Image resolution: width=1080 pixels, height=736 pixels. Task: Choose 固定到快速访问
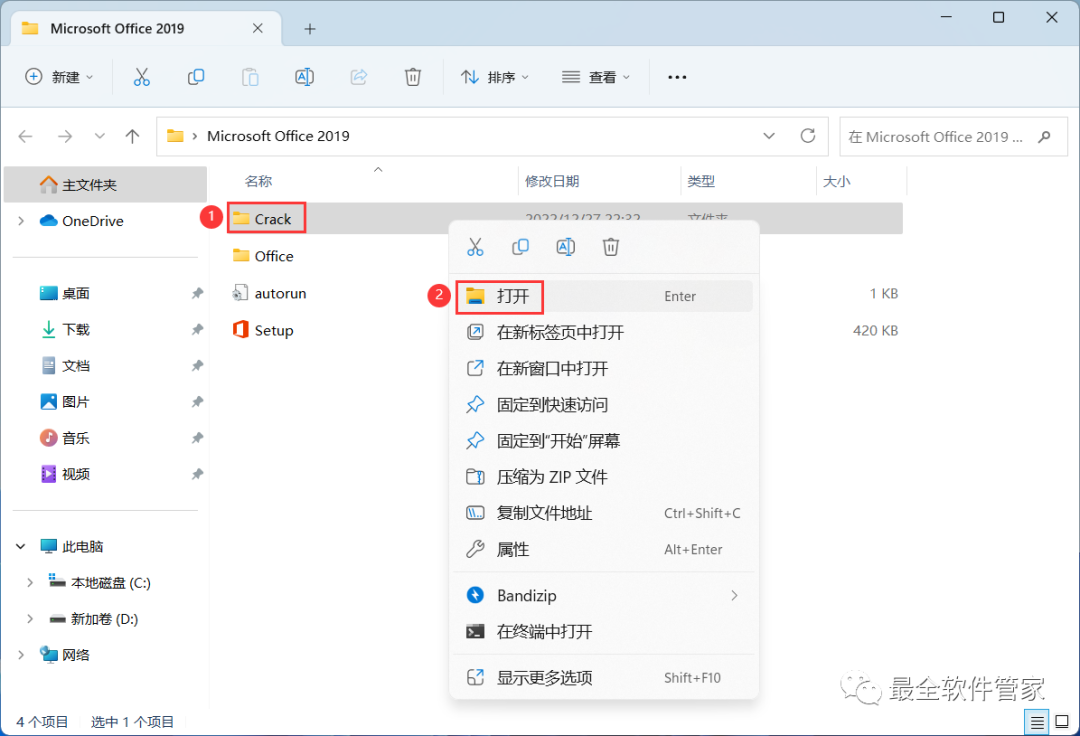pos(604,405)
